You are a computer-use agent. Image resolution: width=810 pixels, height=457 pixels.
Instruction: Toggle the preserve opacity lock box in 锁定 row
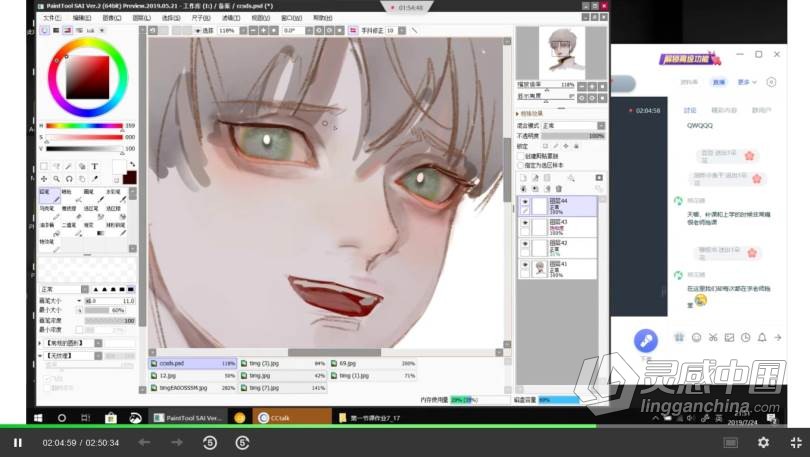coord(545,146)
